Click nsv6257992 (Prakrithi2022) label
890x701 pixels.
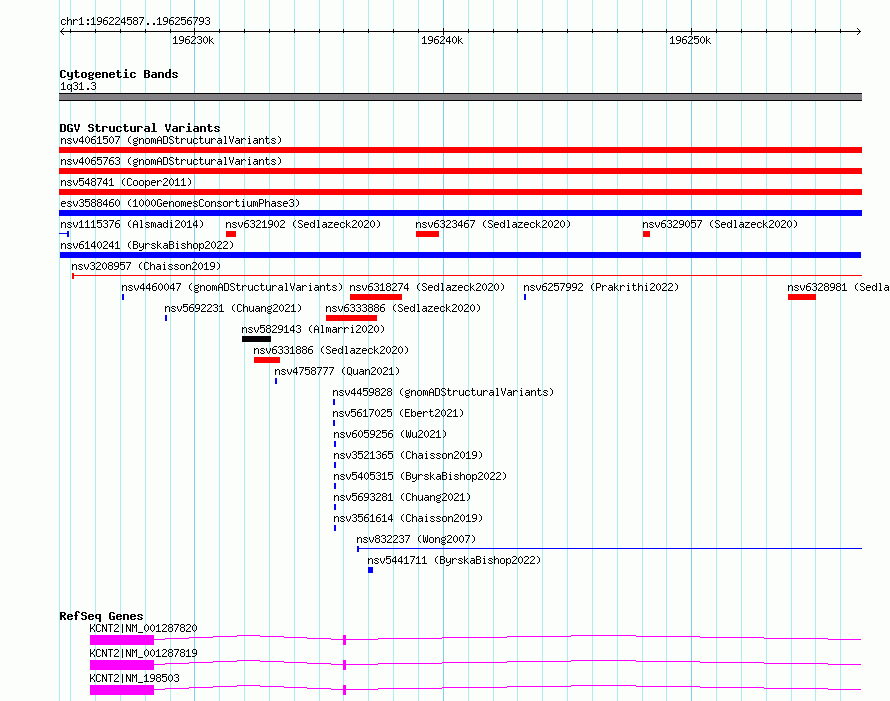click(x=601, y=287)
